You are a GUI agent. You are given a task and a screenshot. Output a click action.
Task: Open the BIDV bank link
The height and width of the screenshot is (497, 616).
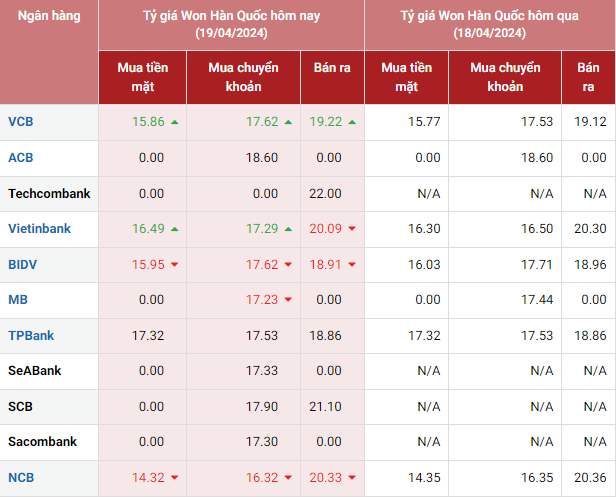click(x=22, y=265)
